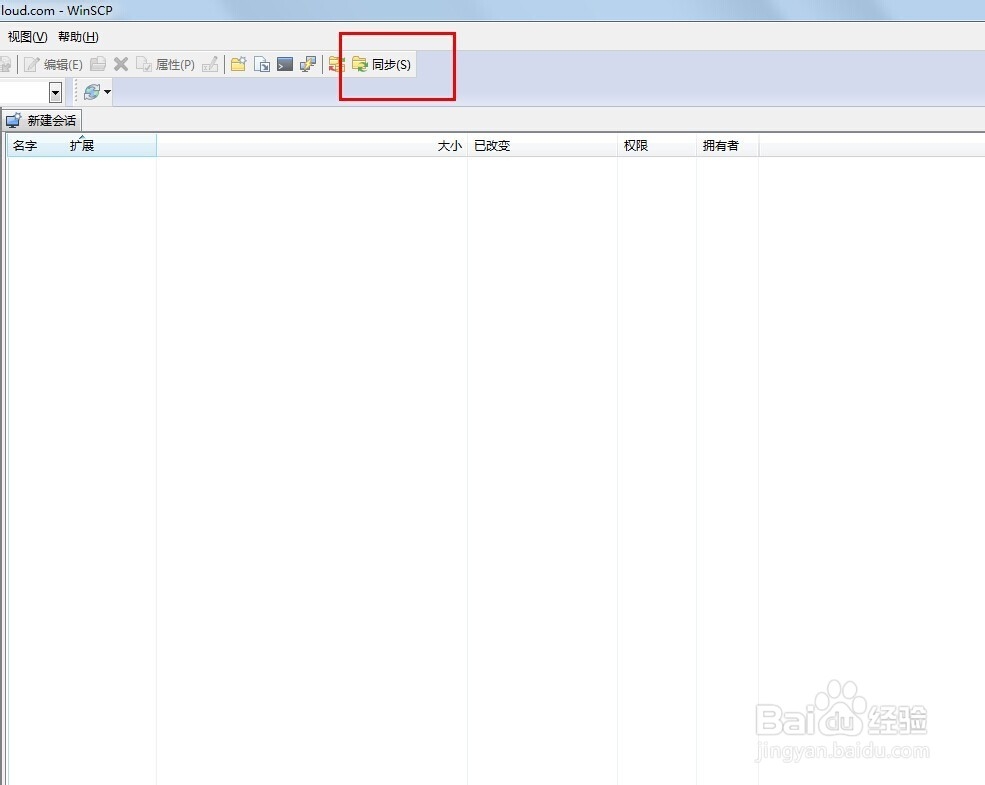Screen dimensions: 985x785
Task: Open the 帮助(H) menu
Action: (x=79, y=37)
